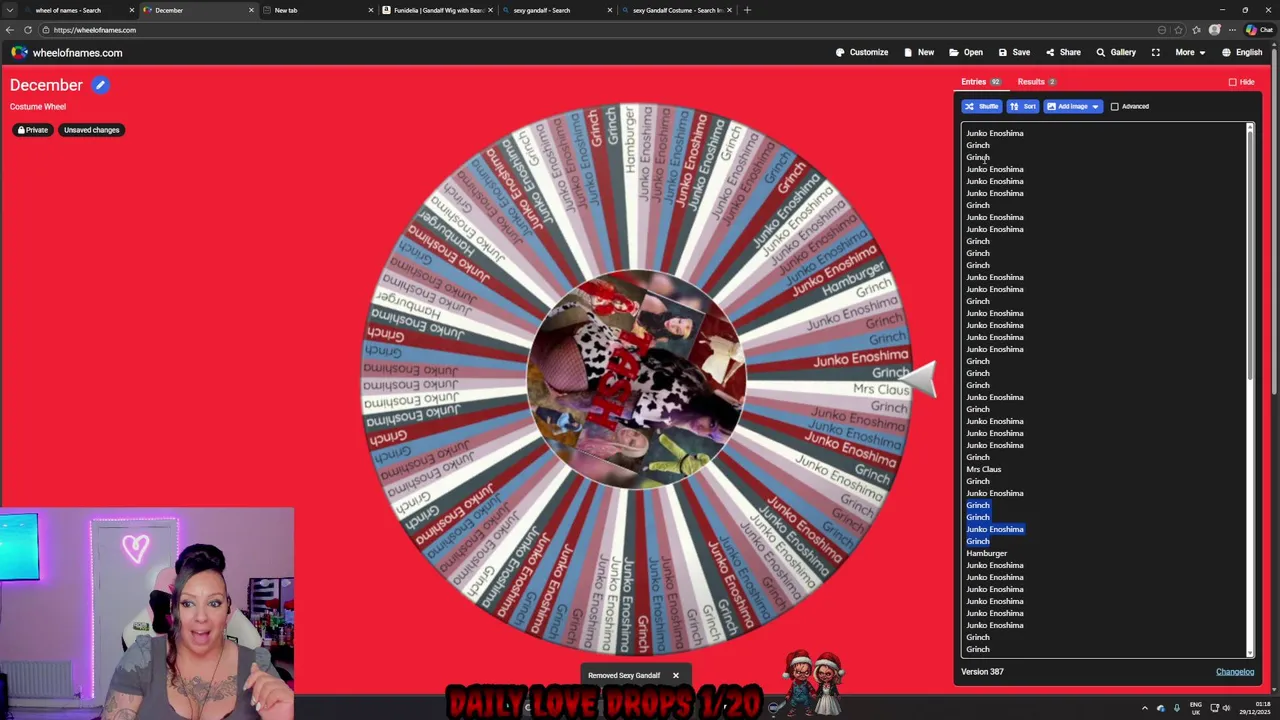
Task: Reload the page
Action: click(x=28, y=30)
